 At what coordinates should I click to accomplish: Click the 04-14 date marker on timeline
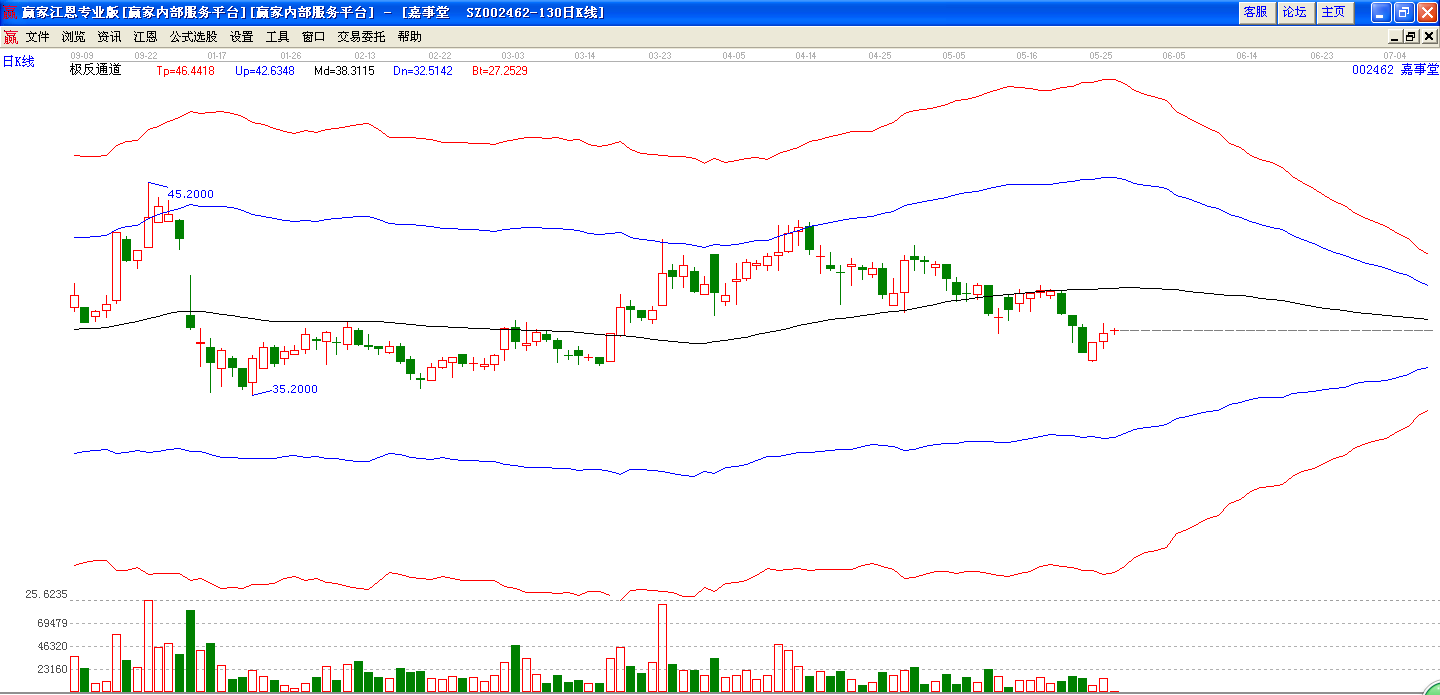point(806,56)
